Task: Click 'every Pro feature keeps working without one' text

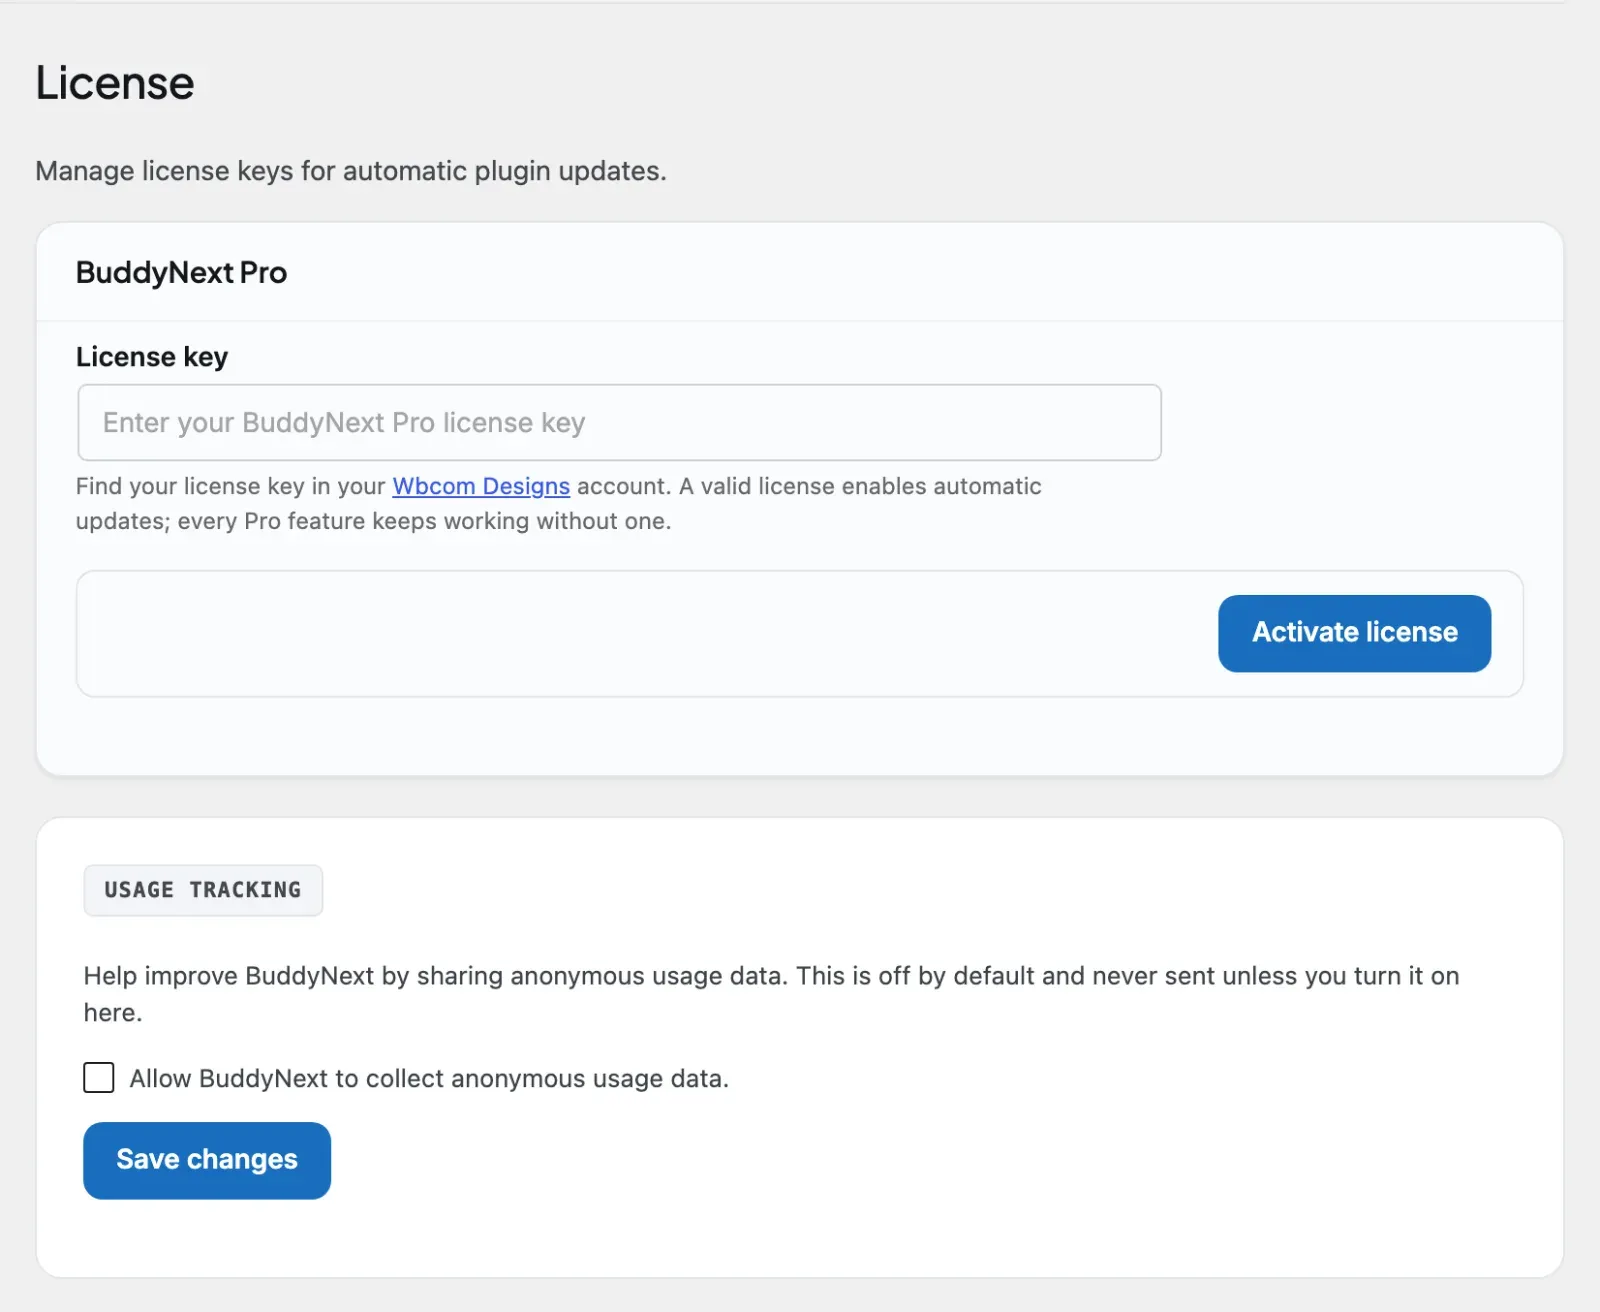Action: (424, 521)
